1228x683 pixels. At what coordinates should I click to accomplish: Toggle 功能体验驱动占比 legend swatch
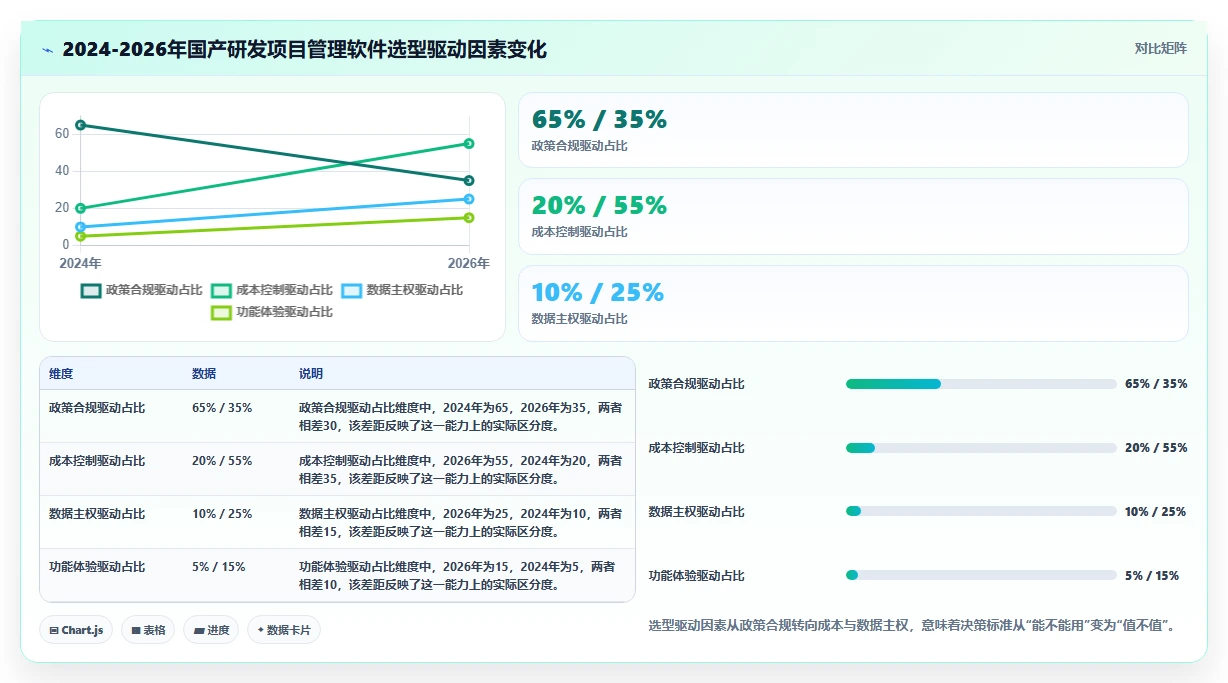221,312
